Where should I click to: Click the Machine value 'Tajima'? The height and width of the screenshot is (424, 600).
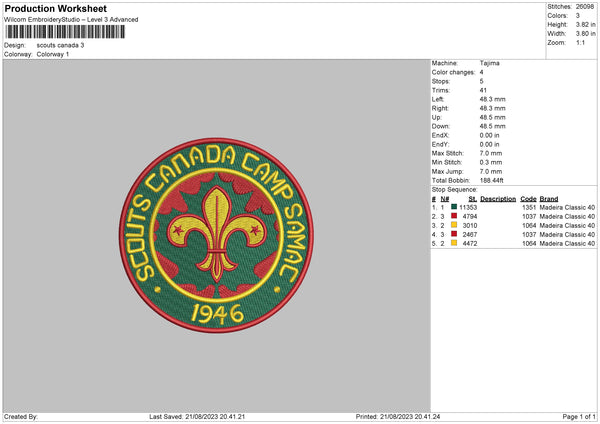tap(489, 63)
